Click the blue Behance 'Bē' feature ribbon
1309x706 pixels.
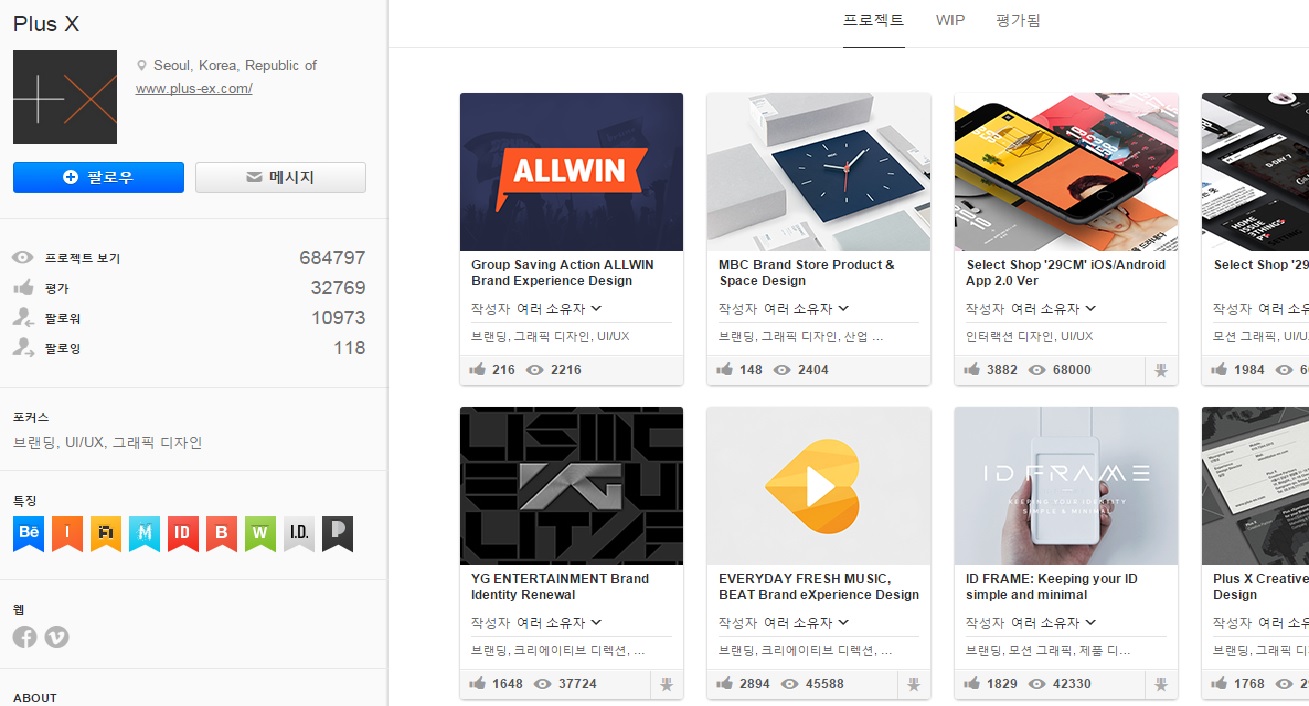[x=29, y=533]
